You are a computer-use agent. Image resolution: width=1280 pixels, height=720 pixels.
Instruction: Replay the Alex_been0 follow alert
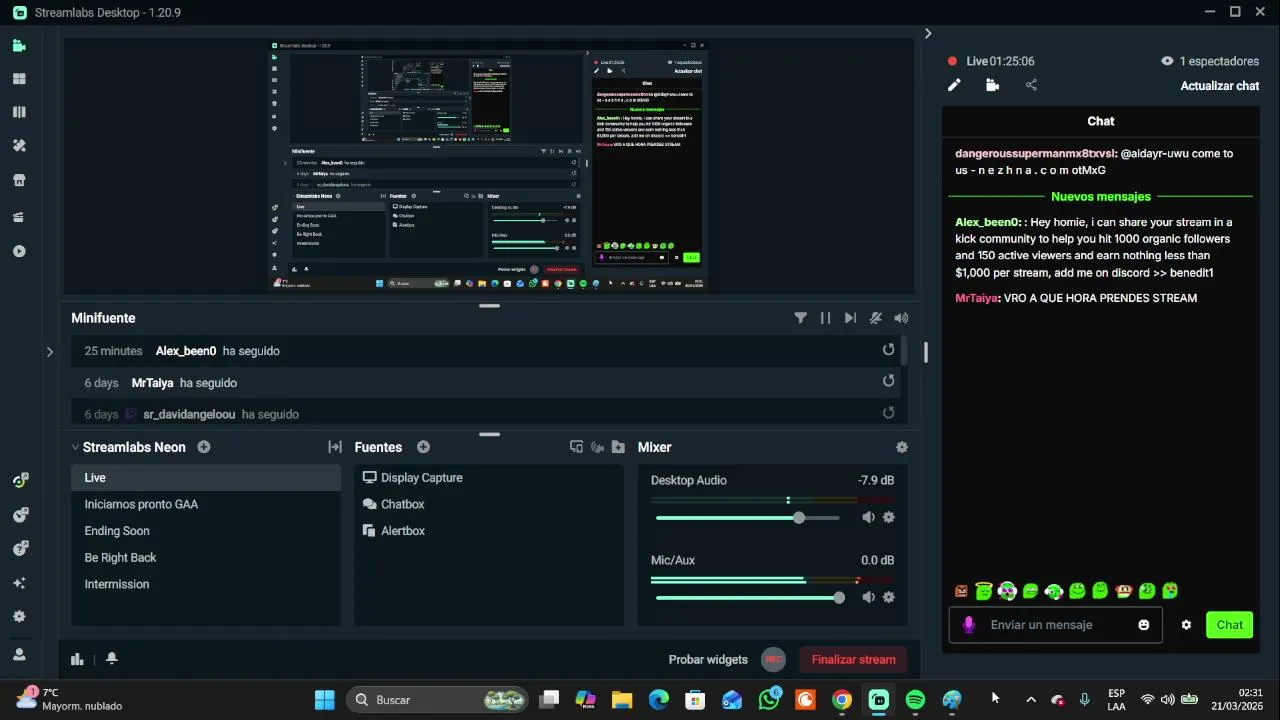point(888,350)
